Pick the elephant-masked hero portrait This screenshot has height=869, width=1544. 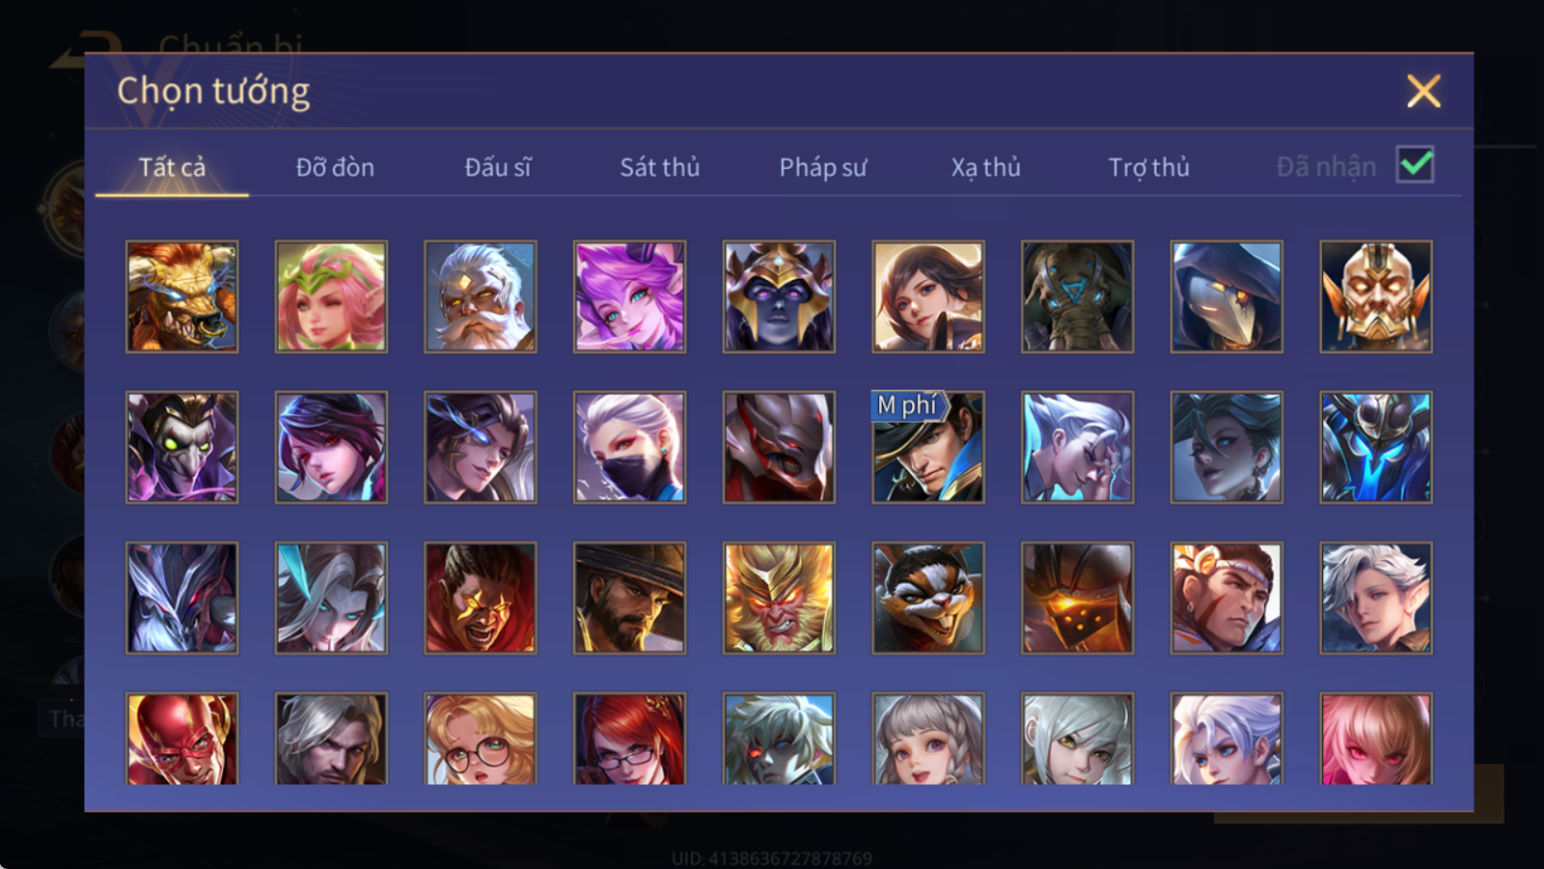[x=1077, y=296]
